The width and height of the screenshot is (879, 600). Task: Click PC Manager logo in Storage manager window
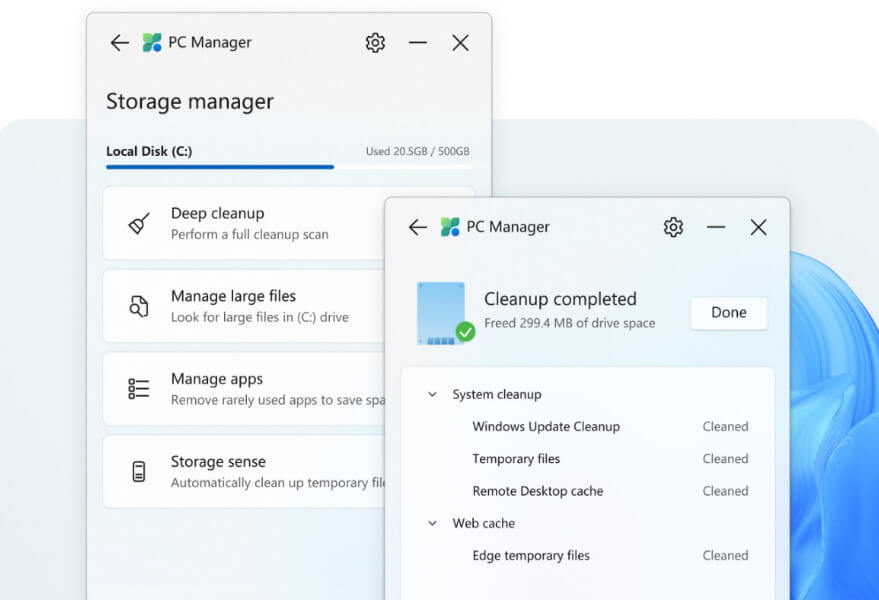pos(152,43)
